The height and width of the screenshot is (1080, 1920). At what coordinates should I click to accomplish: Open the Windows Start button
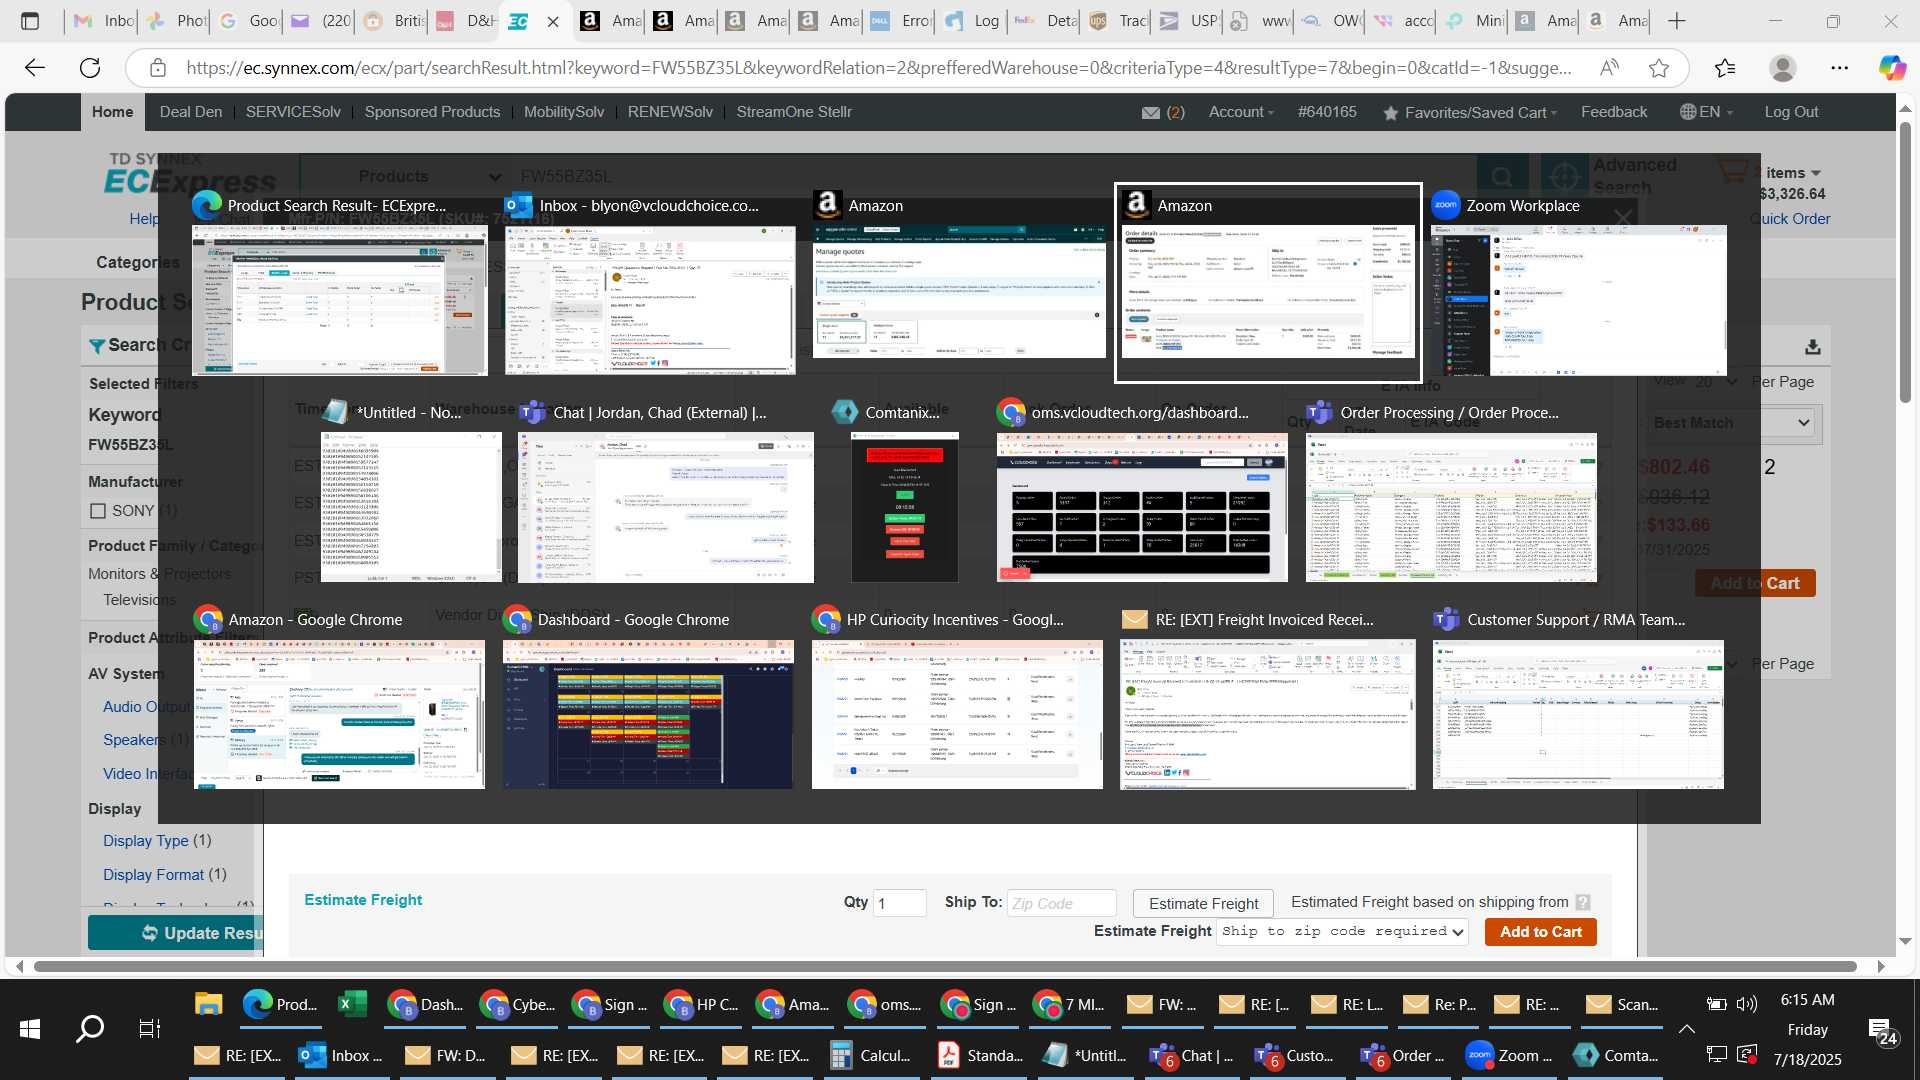coord(30,1028)
